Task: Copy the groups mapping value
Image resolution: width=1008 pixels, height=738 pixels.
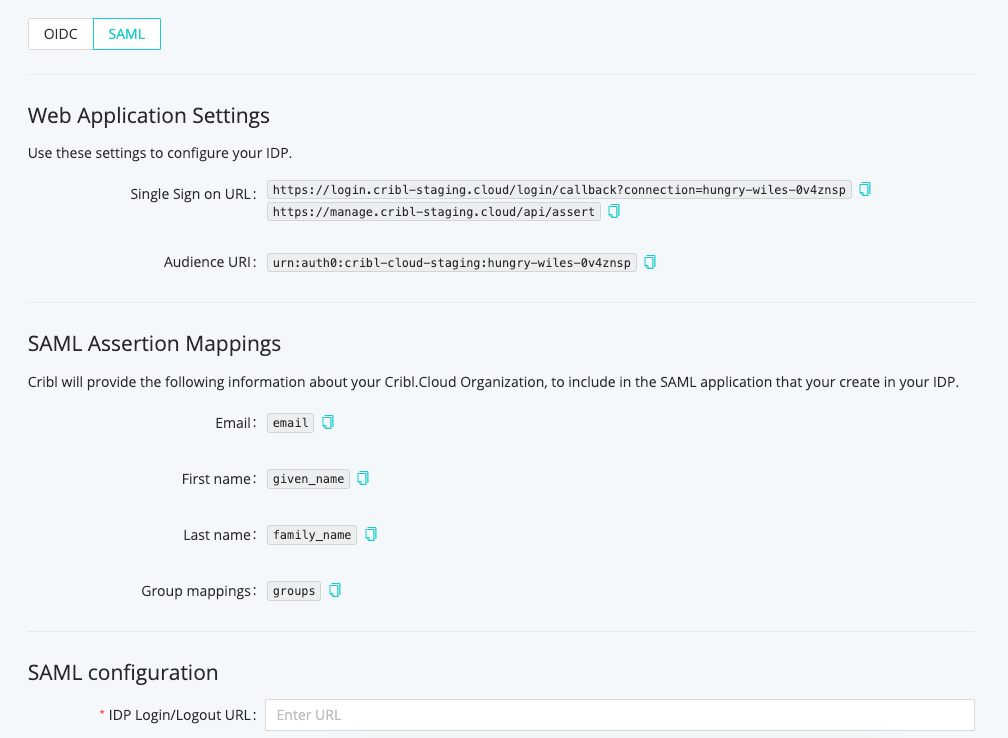Action: pos(335,590)
